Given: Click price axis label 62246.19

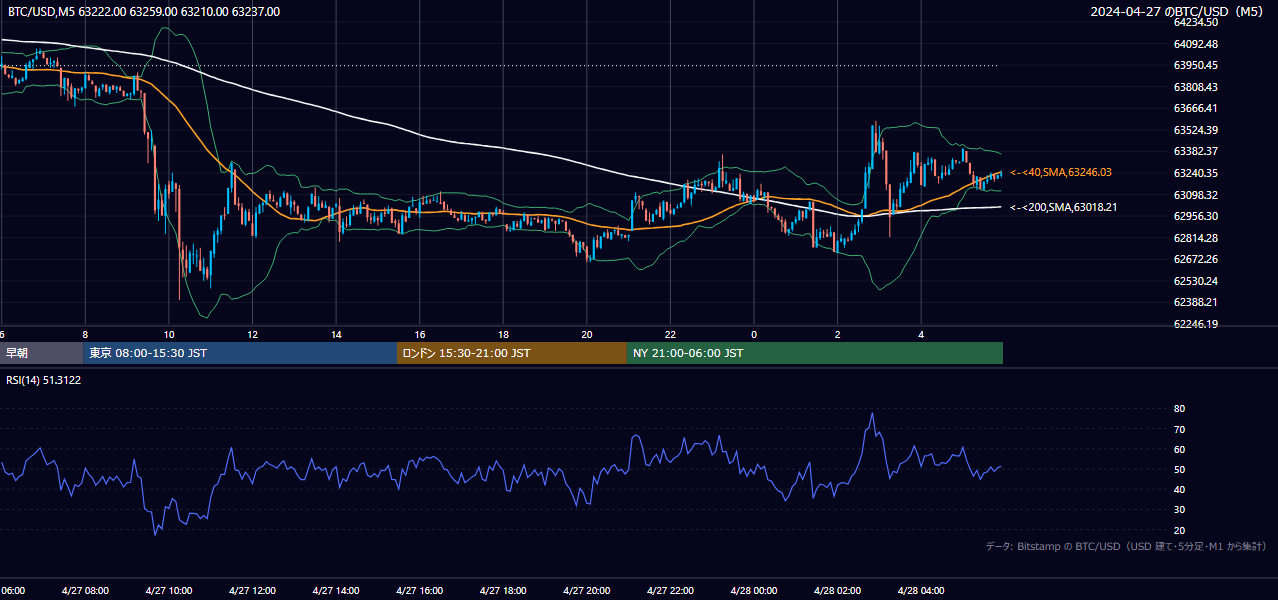Looking at the screenshot, I should click(x=1196, y=324).
